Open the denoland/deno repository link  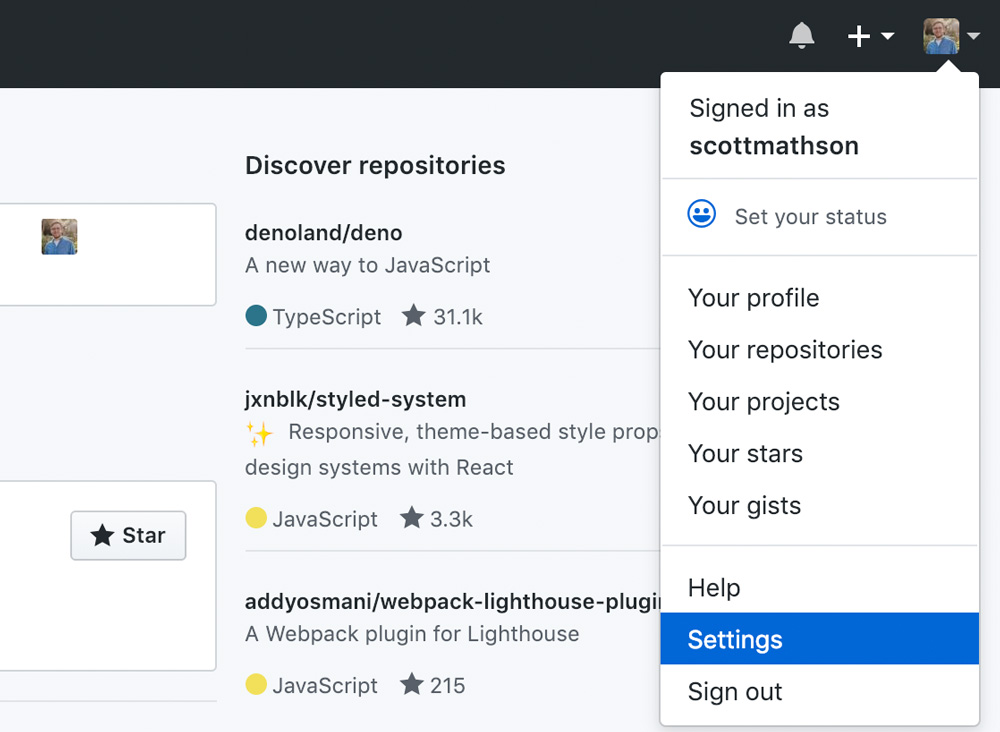click(x=323, y=233)
